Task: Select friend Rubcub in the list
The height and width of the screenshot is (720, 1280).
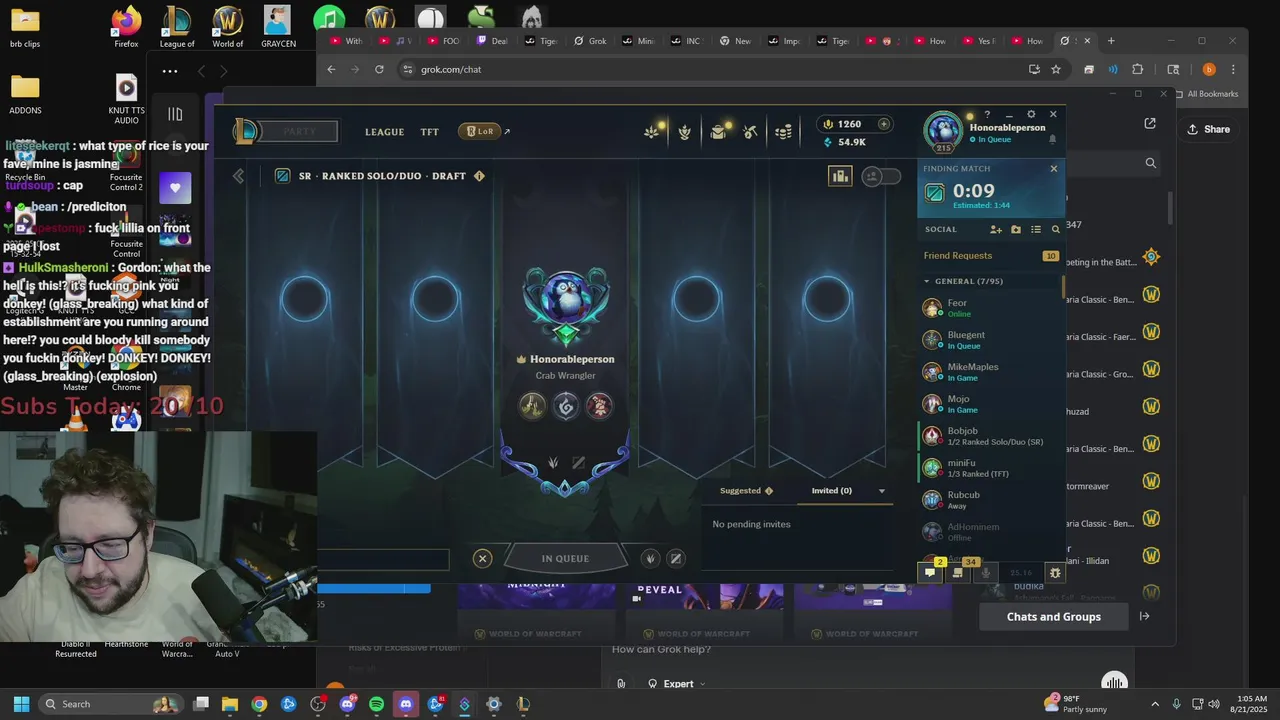Action: 990,500
